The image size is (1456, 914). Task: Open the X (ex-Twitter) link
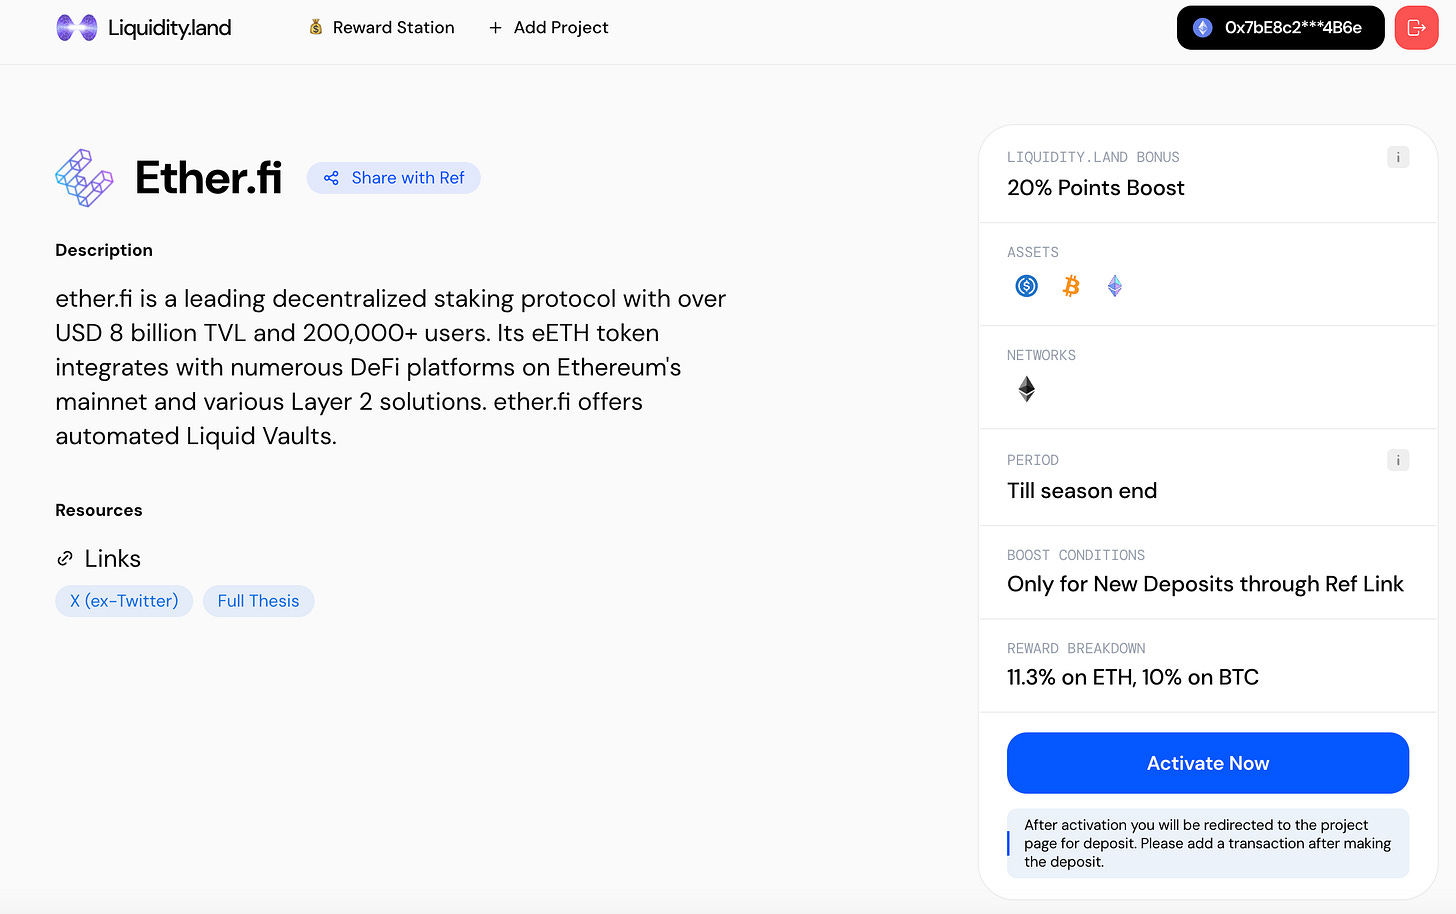coord(124,601)
